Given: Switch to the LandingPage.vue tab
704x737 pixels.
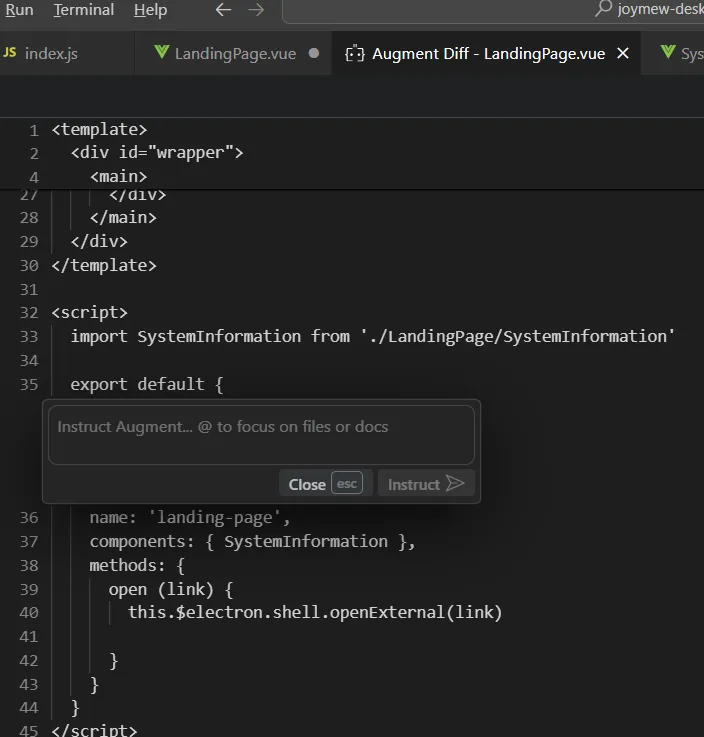Looking at the screenshot, I should tap(235, 54).
